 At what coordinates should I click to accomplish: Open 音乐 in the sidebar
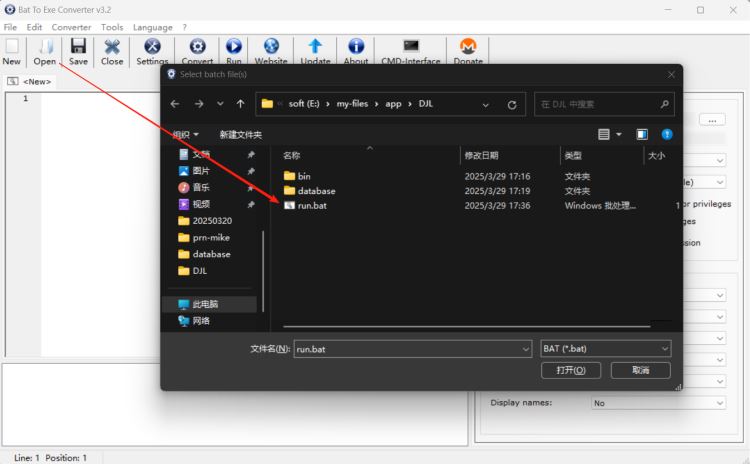click(x=201, y=188)
